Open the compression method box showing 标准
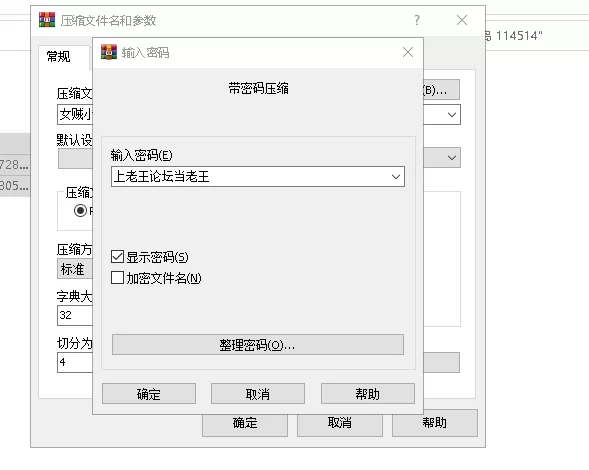 (75, 269)
